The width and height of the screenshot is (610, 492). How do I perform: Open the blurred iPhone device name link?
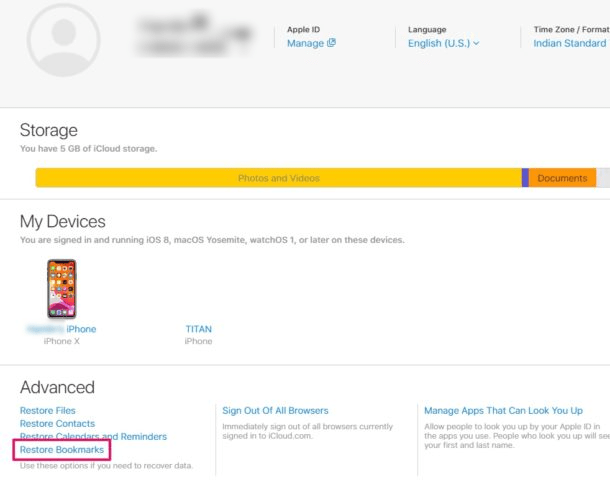click(x=61, y=329)
